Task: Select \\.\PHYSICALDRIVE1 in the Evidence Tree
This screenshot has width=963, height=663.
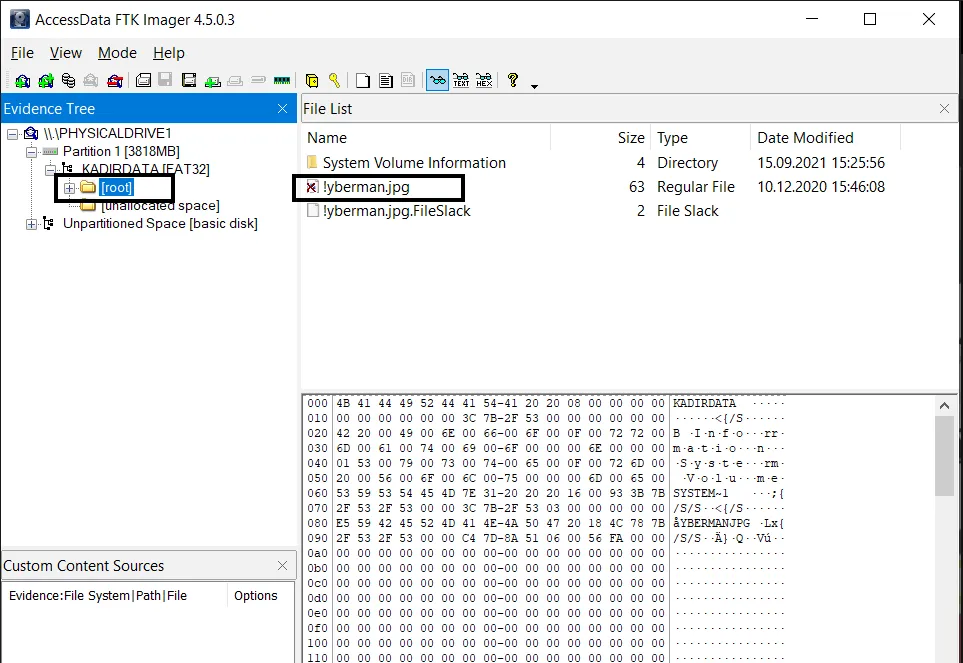Action: tap(108, 133)
